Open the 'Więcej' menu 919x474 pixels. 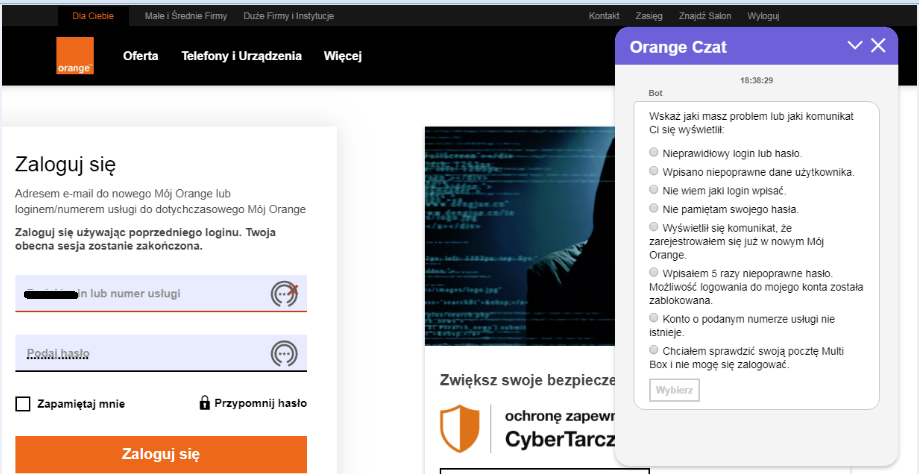pyautogui.click(x=343, y=56)
